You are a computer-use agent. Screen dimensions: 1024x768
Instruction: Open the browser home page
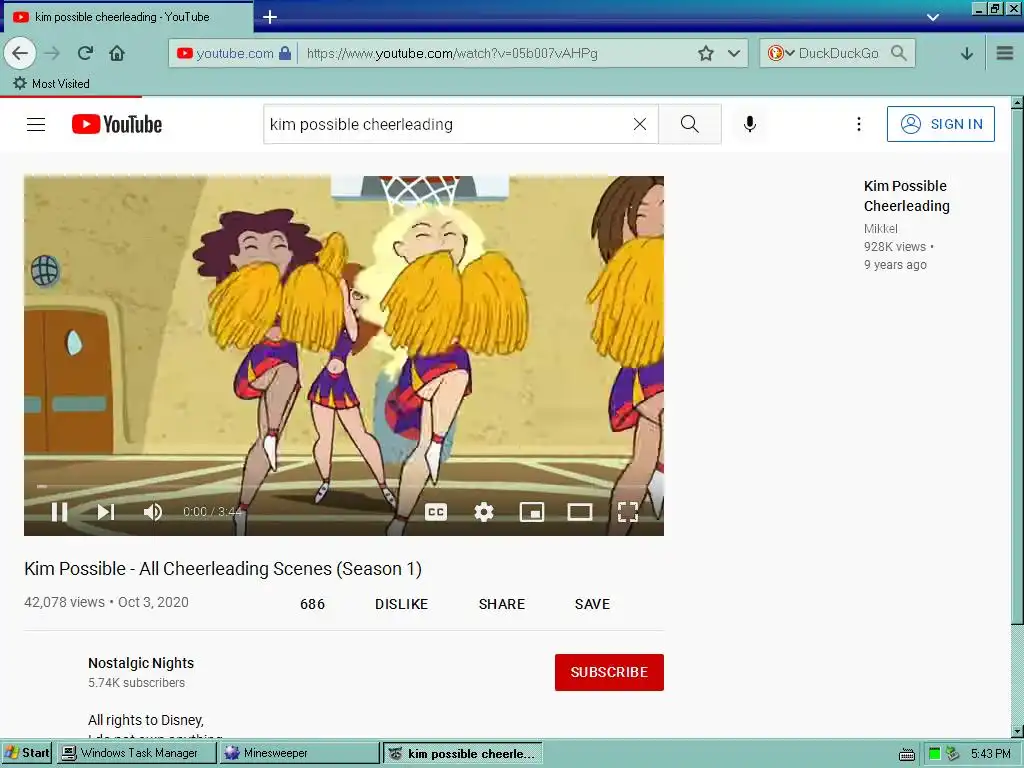click(117, 54)
